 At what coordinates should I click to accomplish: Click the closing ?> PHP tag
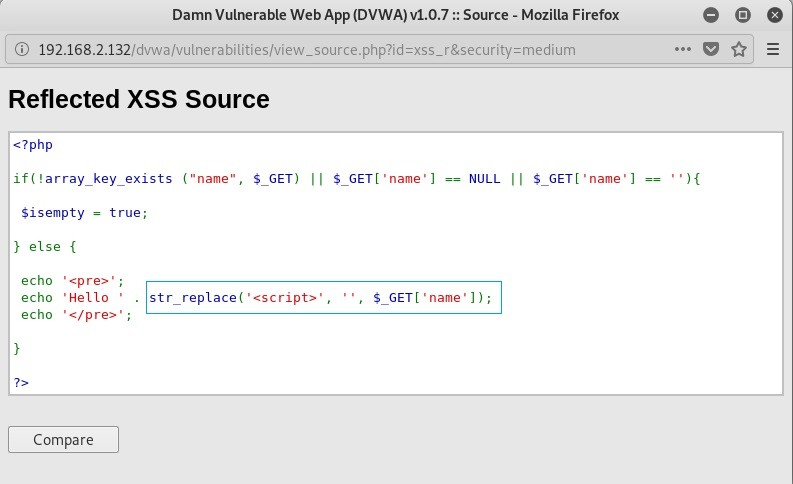pyautogui.click(x=22, y=382)
